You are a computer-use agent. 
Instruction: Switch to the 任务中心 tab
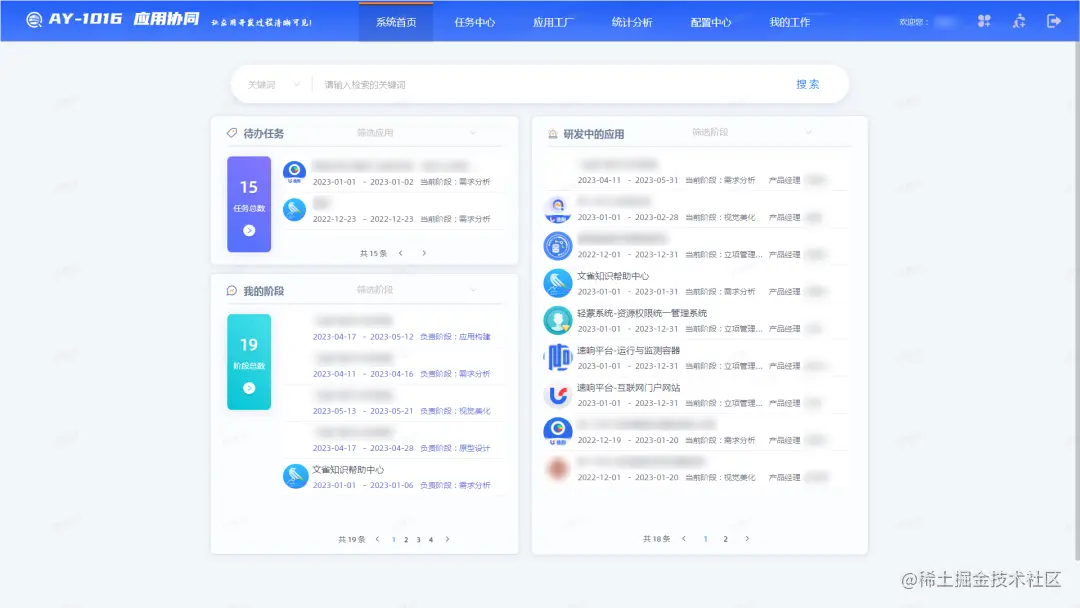click(475, 20)
